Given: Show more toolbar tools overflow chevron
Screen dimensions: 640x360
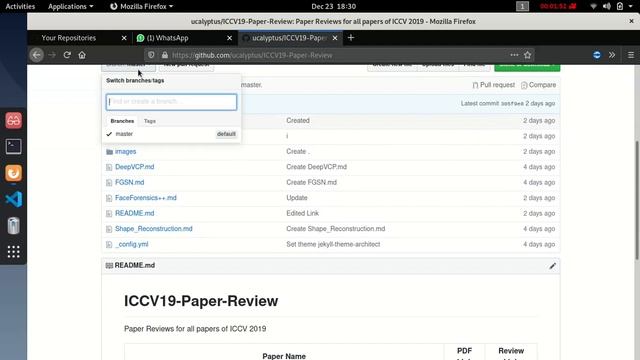Looking at the screenshot, I should tap(612, 55).
